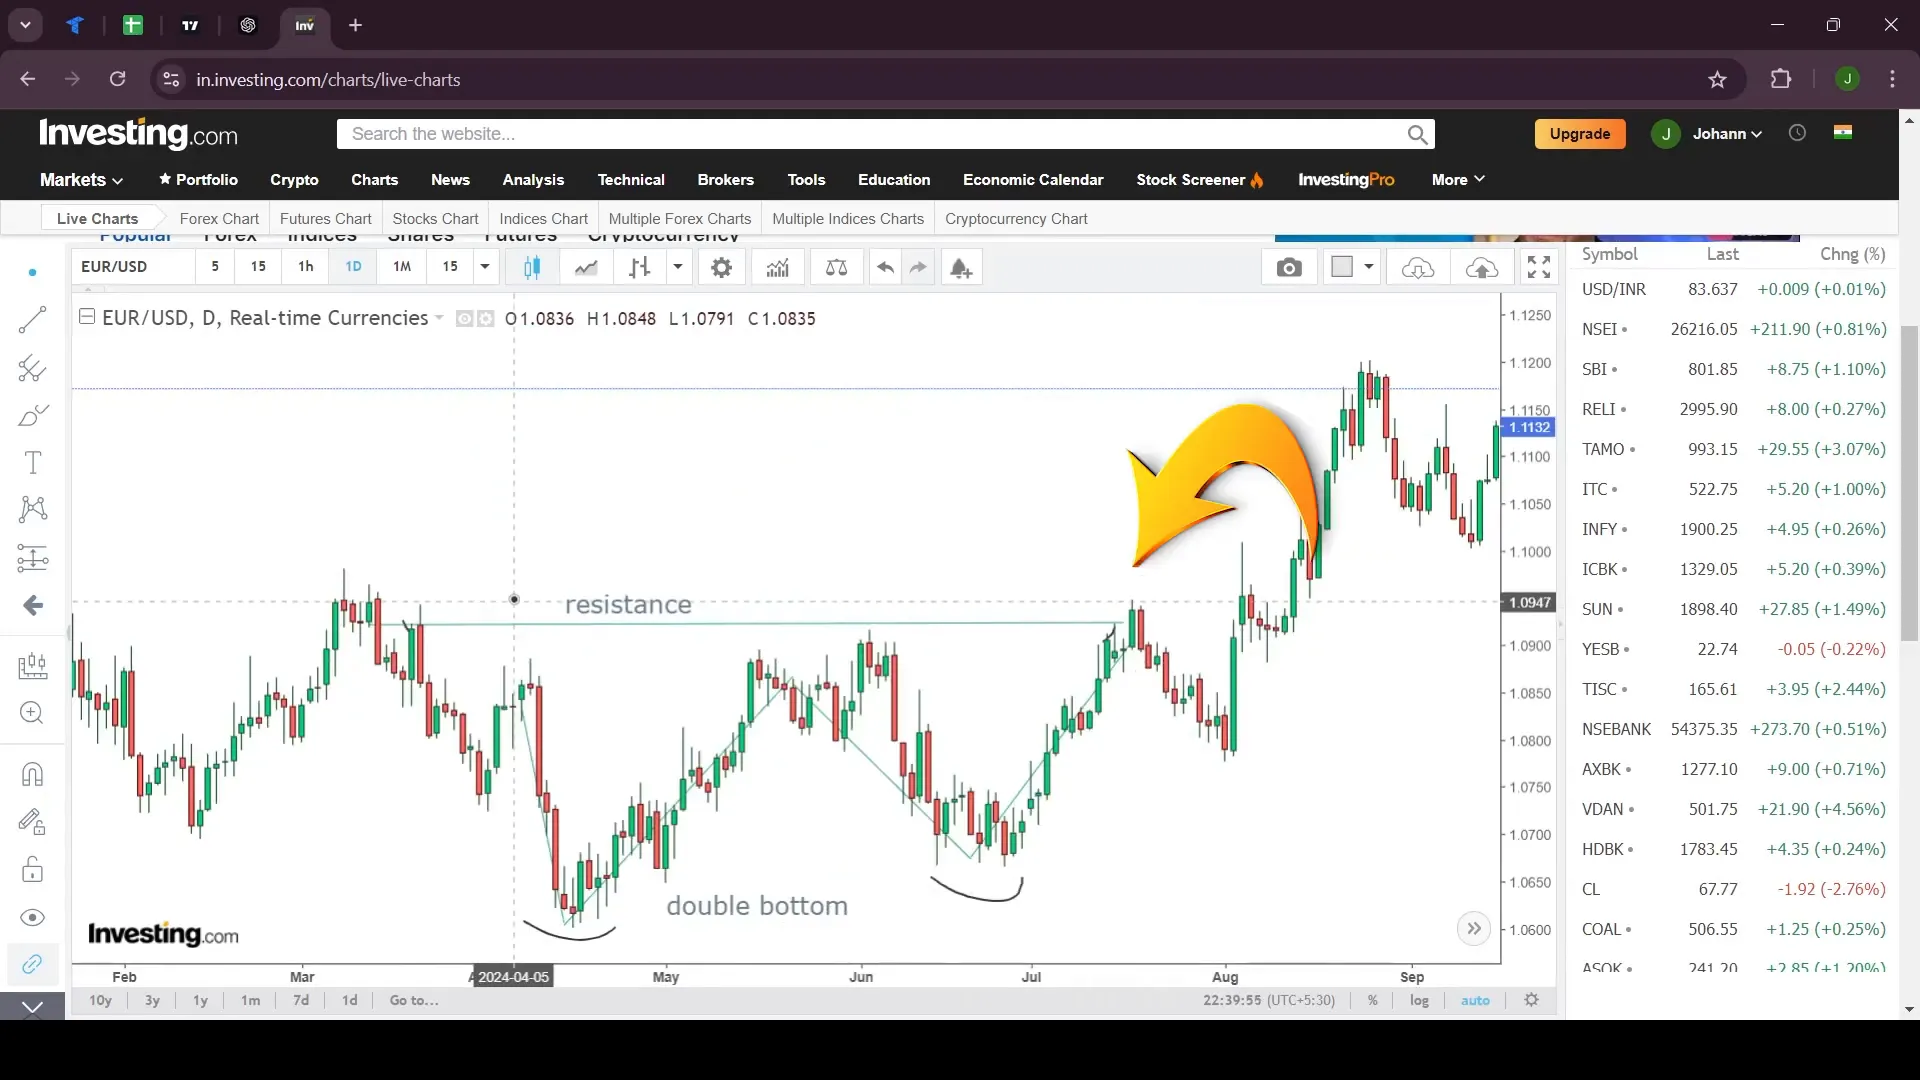Image resolution: width=1920 pixels, height=1080 pixels.
Task: Switch to area chart style icon
Action: 586,267
